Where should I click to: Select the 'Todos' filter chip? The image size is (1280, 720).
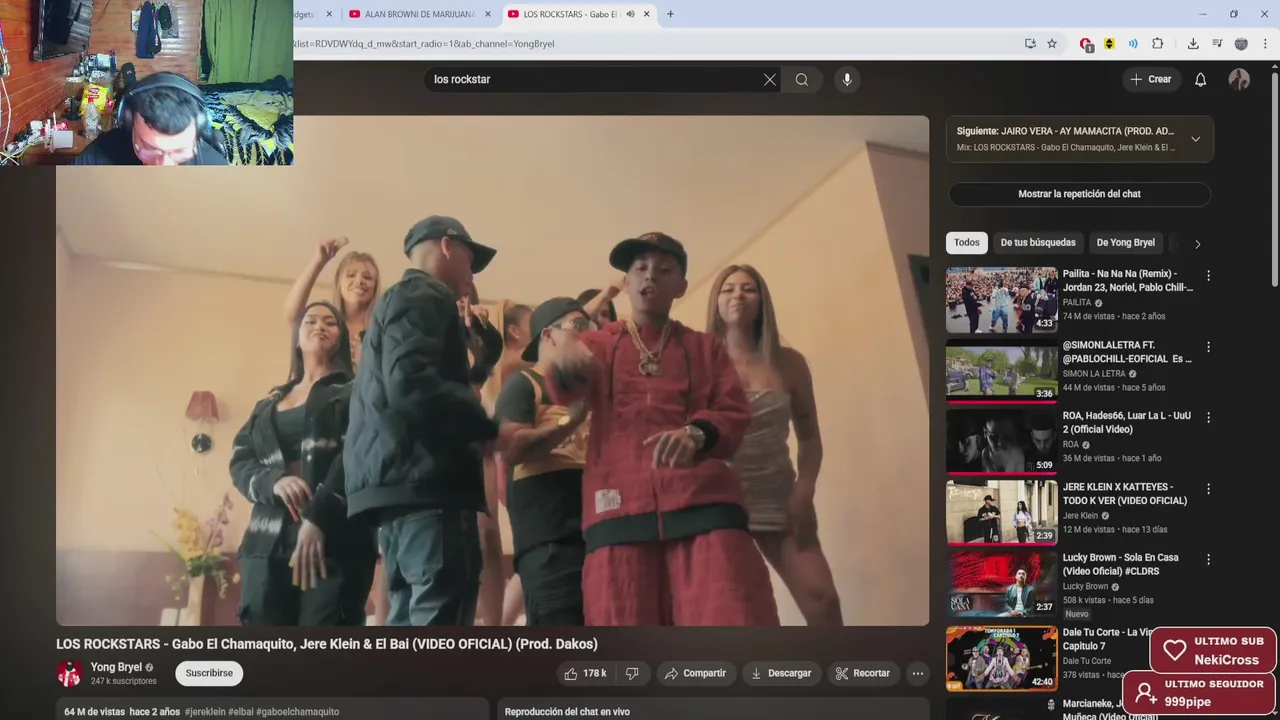click(967, 243)
